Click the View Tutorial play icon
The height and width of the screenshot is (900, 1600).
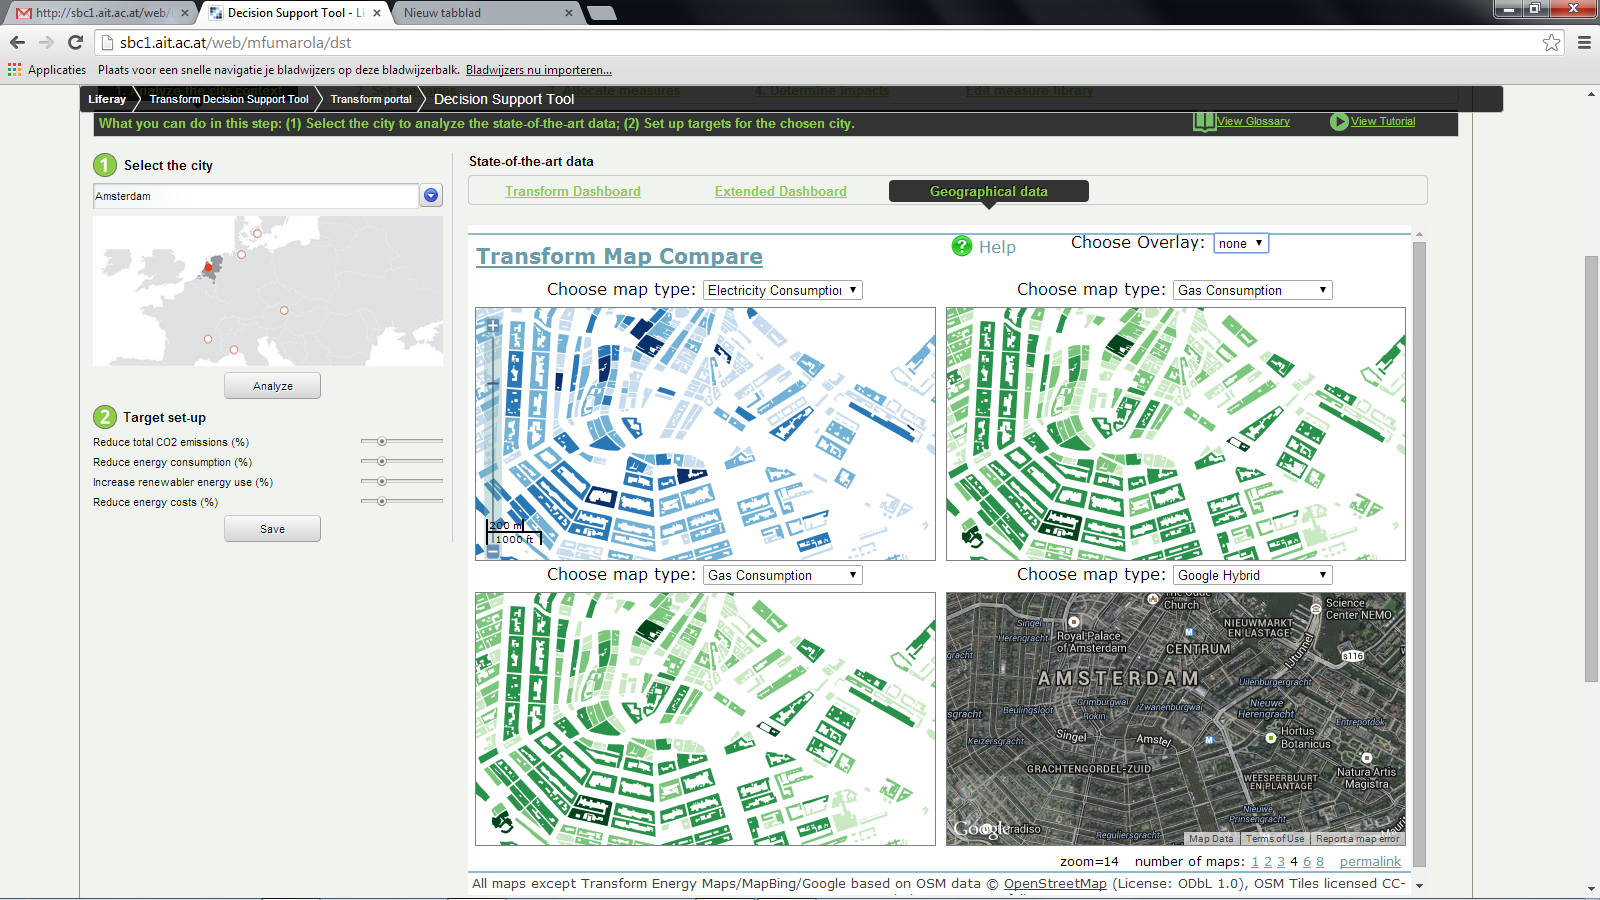(x=1339, y=121)
